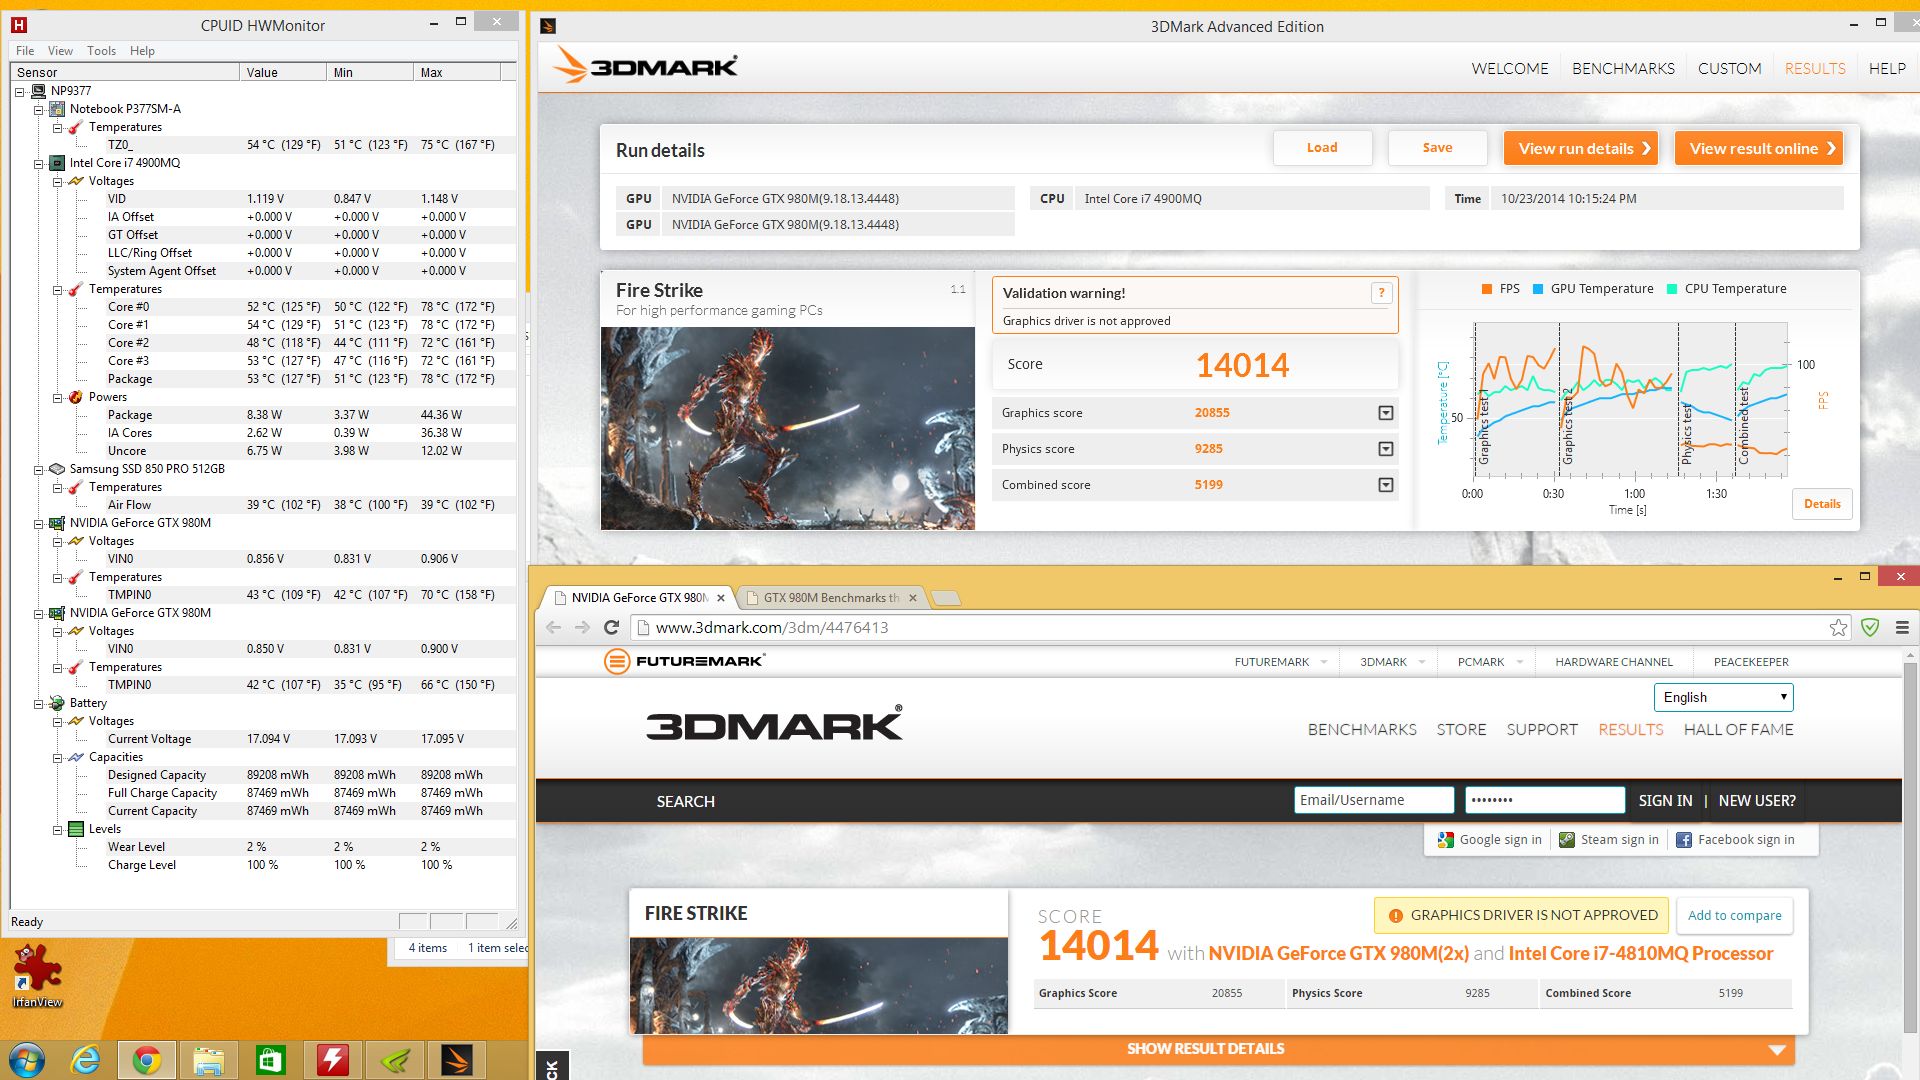The image size is (1920, 1080).
Task: Click View result online button
Action: [x=1759, y=148]
